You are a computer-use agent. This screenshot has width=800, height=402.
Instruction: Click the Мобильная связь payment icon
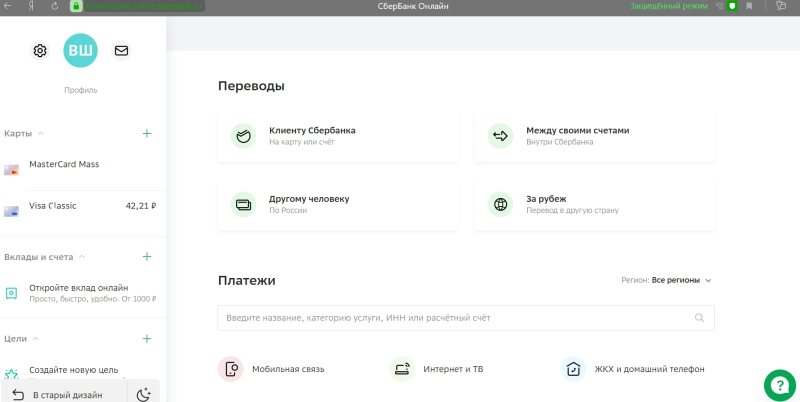pos(231,369)
